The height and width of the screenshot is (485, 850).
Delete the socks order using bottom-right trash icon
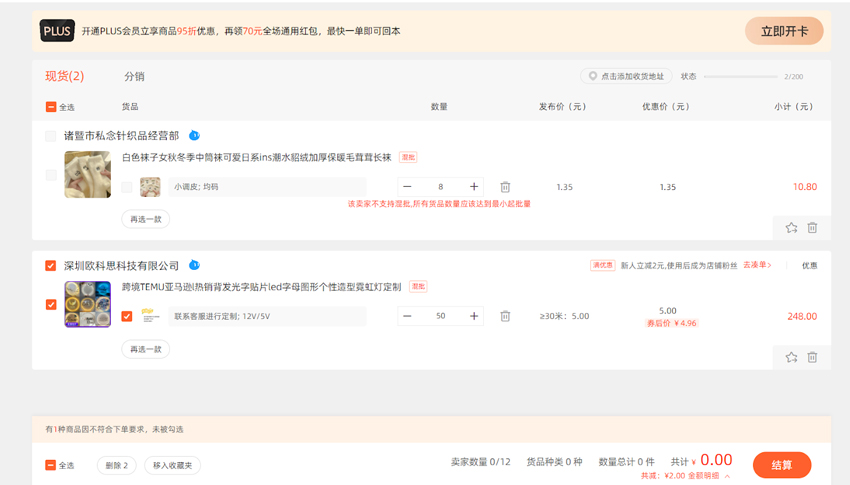(812, 228)
